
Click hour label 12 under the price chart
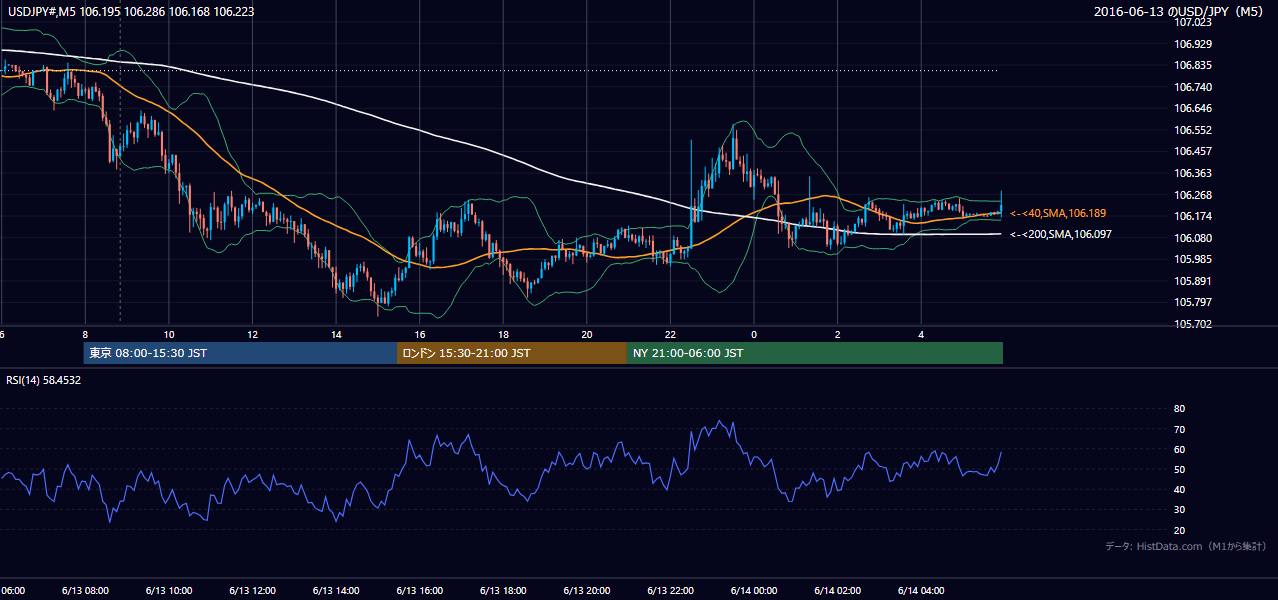pyautogui.click(x=252, y=334)
